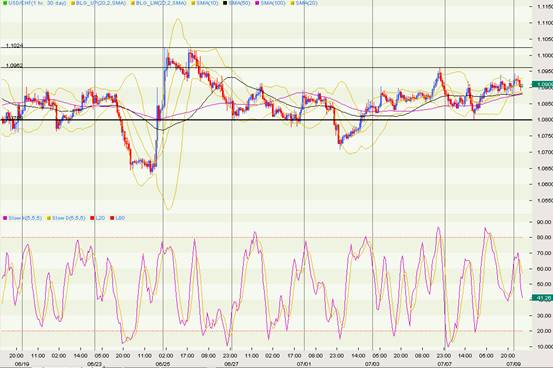Select the BLG_UP(20,2,SMA) legend label
The height and width of the screenshot is (368, 553).
pyautogui.click(x=101, y=3)
